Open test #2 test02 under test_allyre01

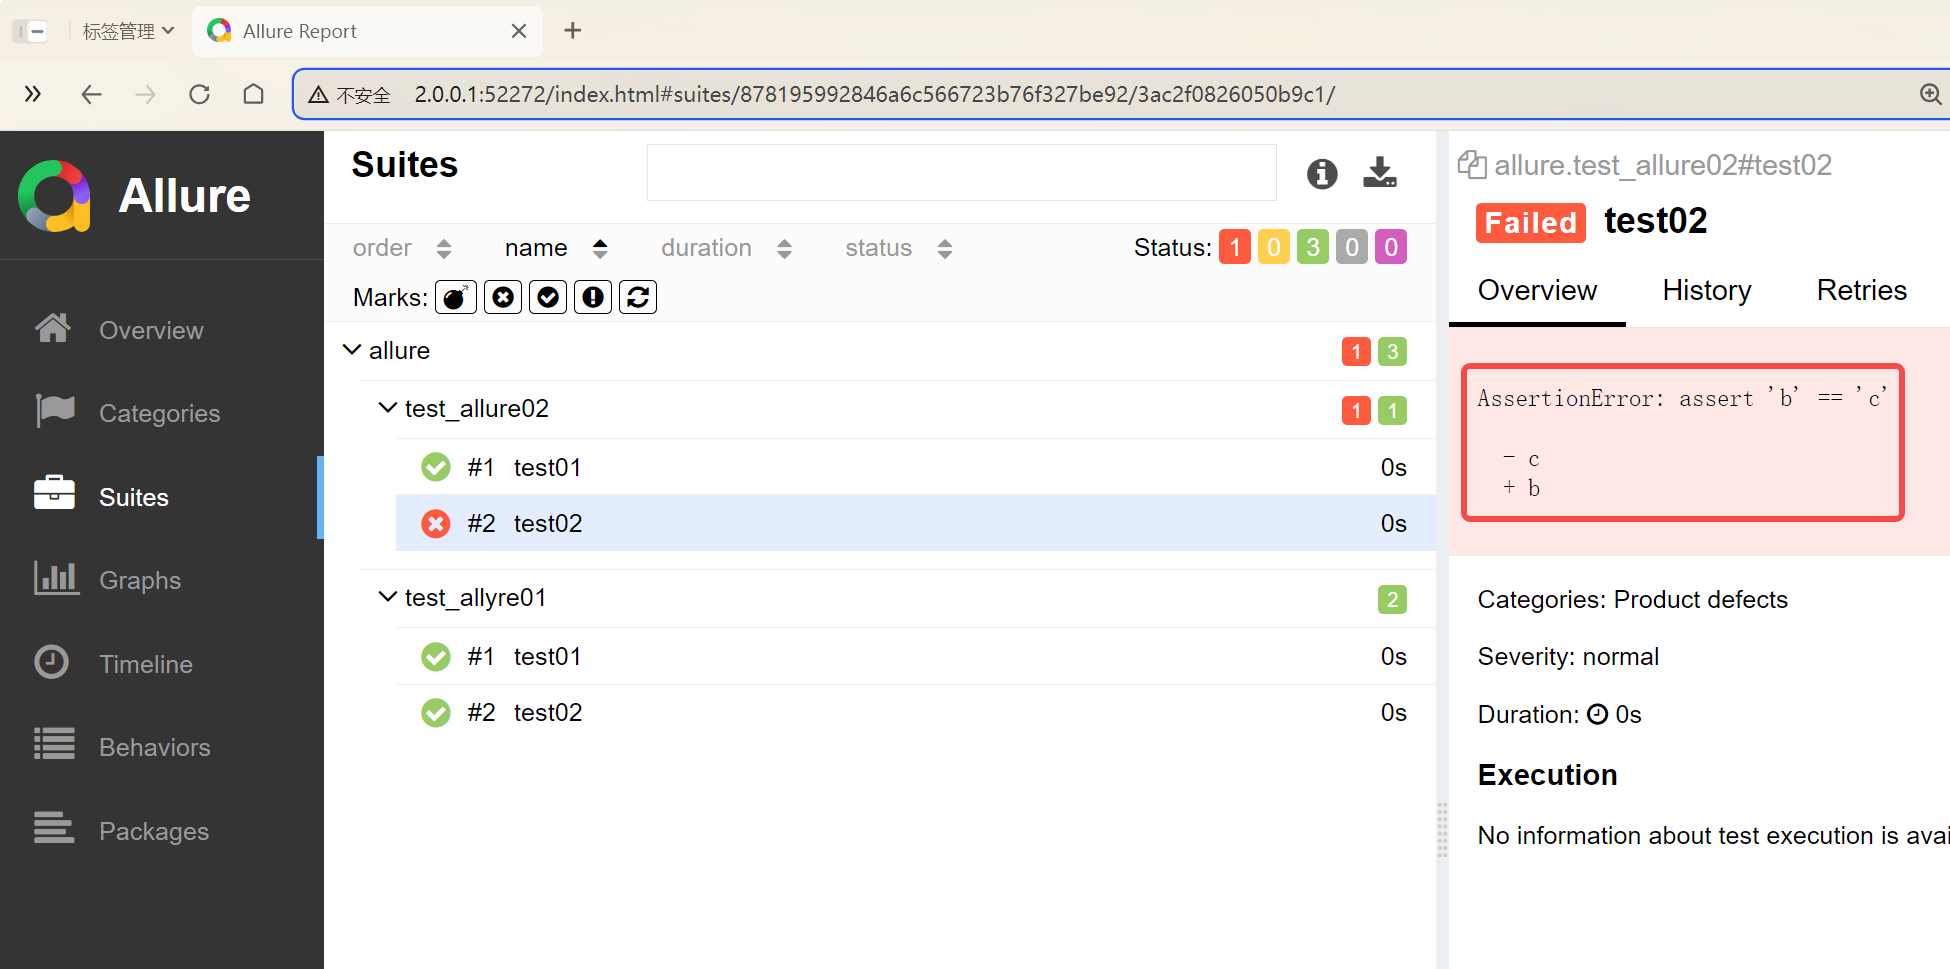pos(916,712)
